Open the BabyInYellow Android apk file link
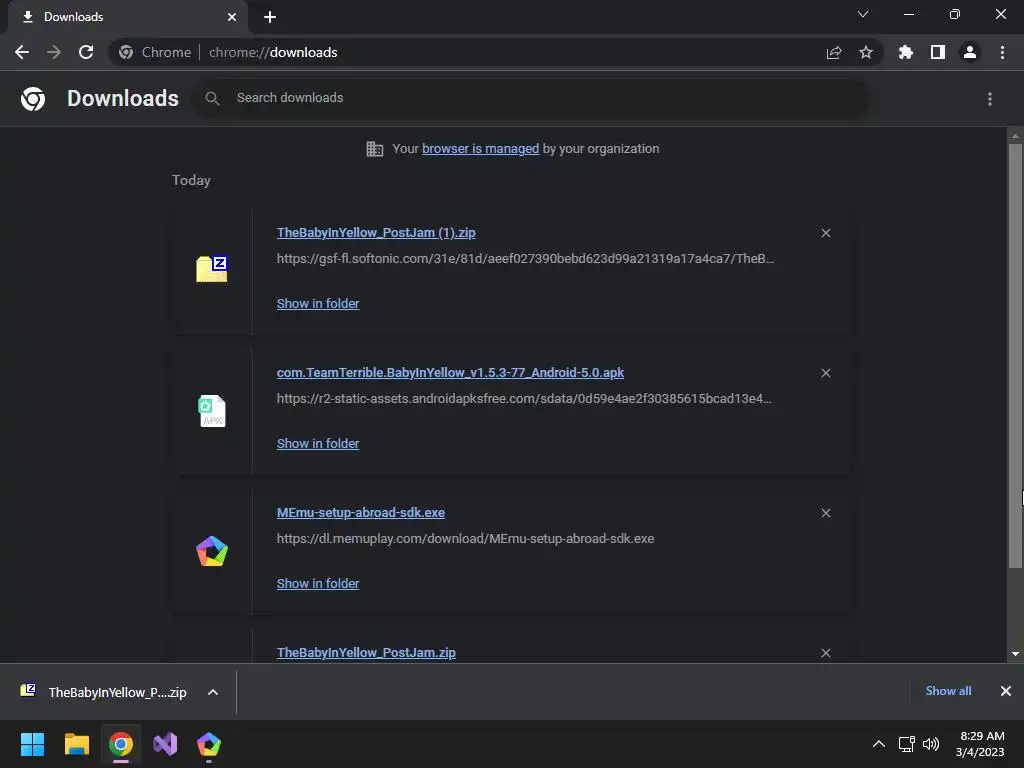This screenshot has height=768, width=1024. click(450, 372)
